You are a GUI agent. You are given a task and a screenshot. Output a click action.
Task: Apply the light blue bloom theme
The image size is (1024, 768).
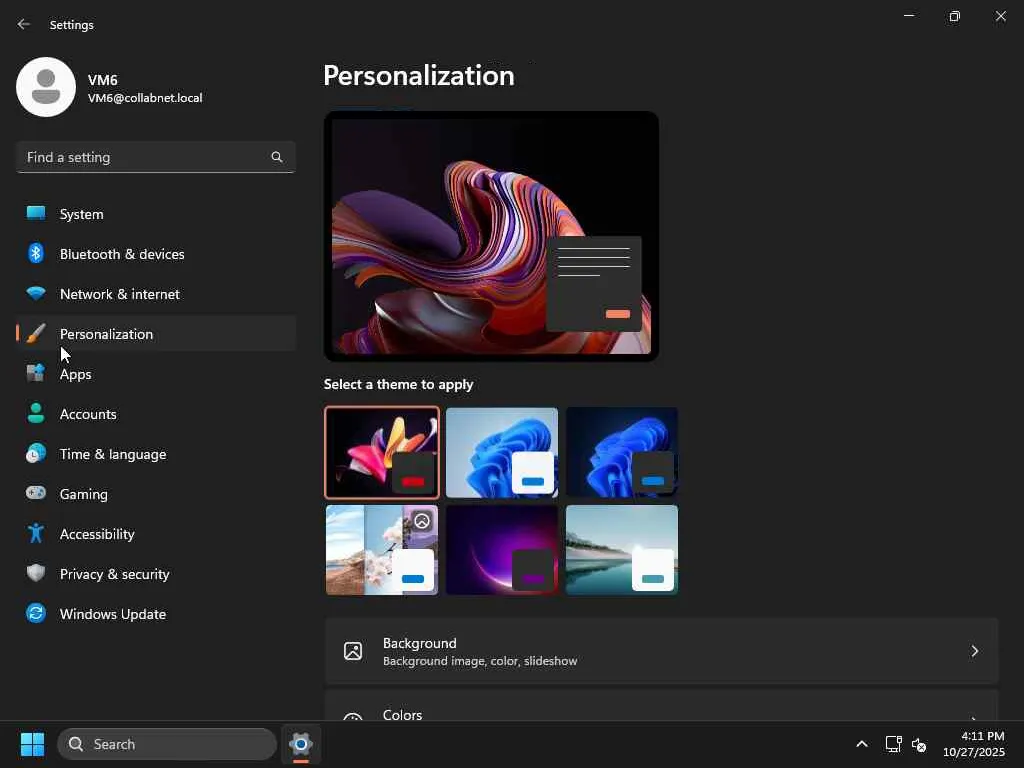click(502, 452)
